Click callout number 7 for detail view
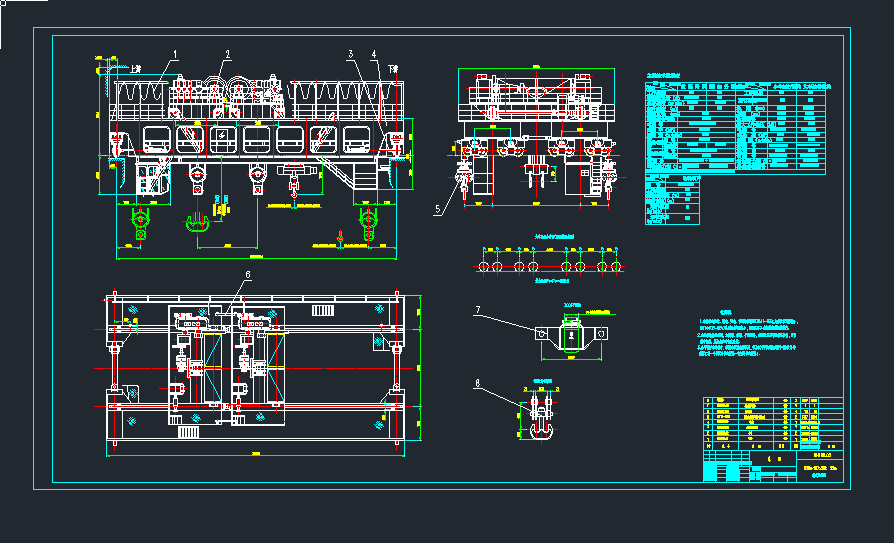The height and width of the screenshot is (543, 894). coord(478,310)
